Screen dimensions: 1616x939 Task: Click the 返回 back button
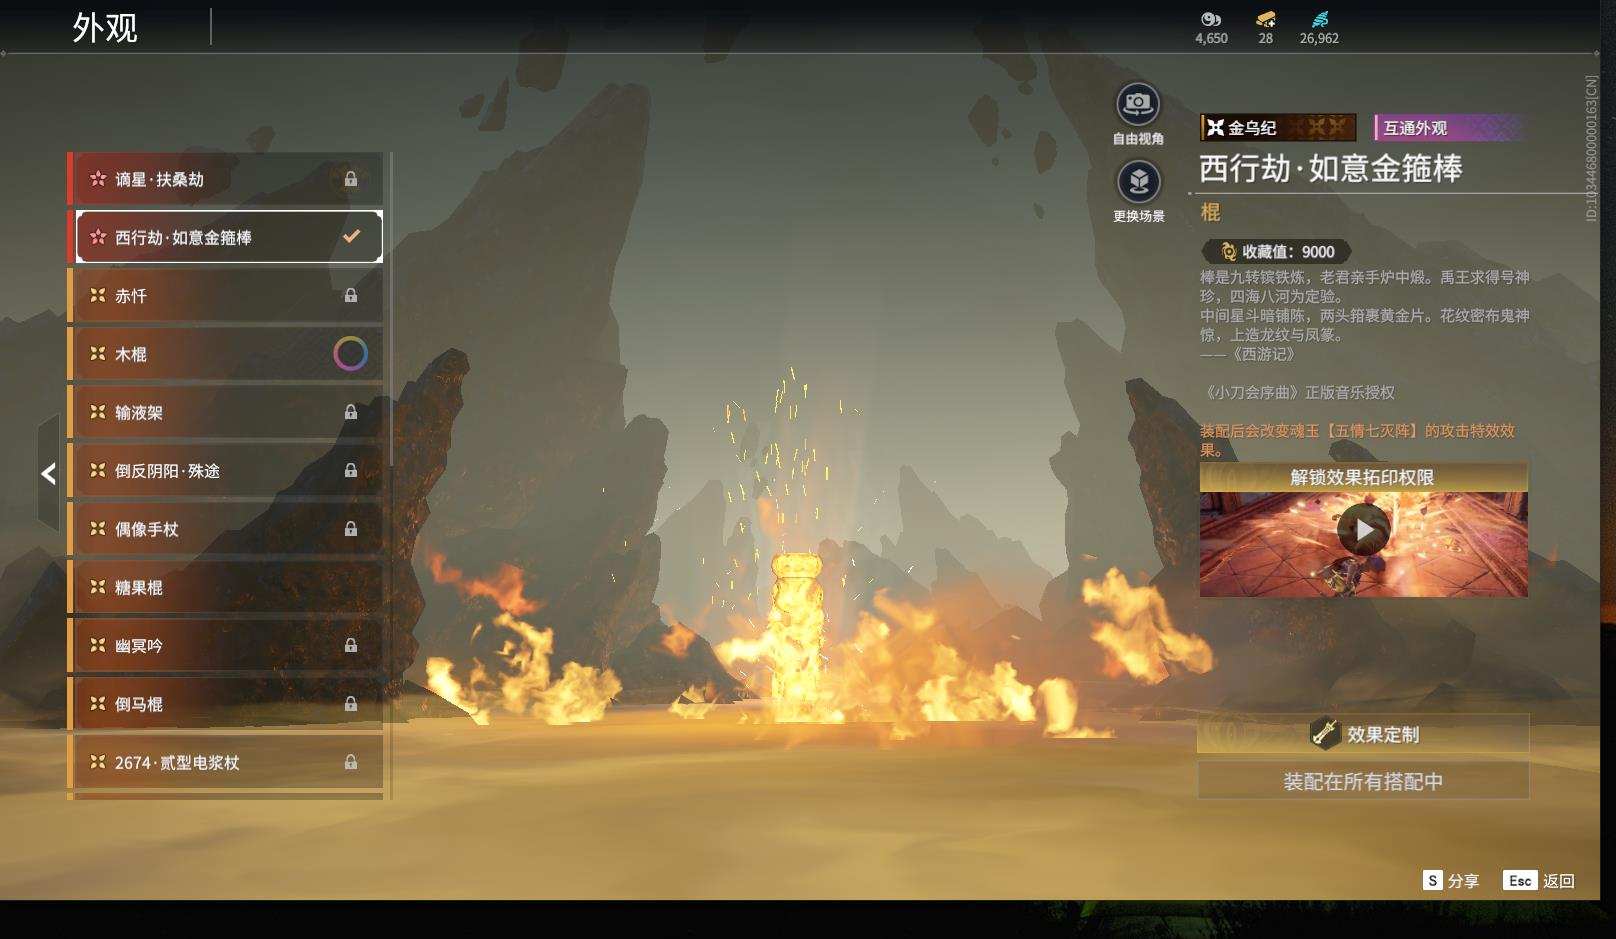point(1539,881)
